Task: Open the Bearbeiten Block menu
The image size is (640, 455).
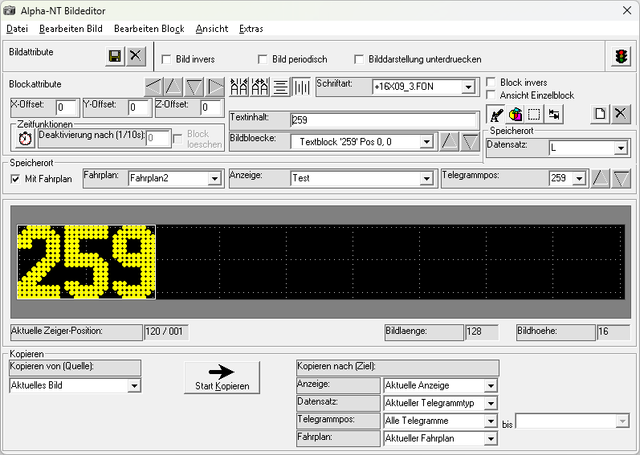Action: pos(149,29)
